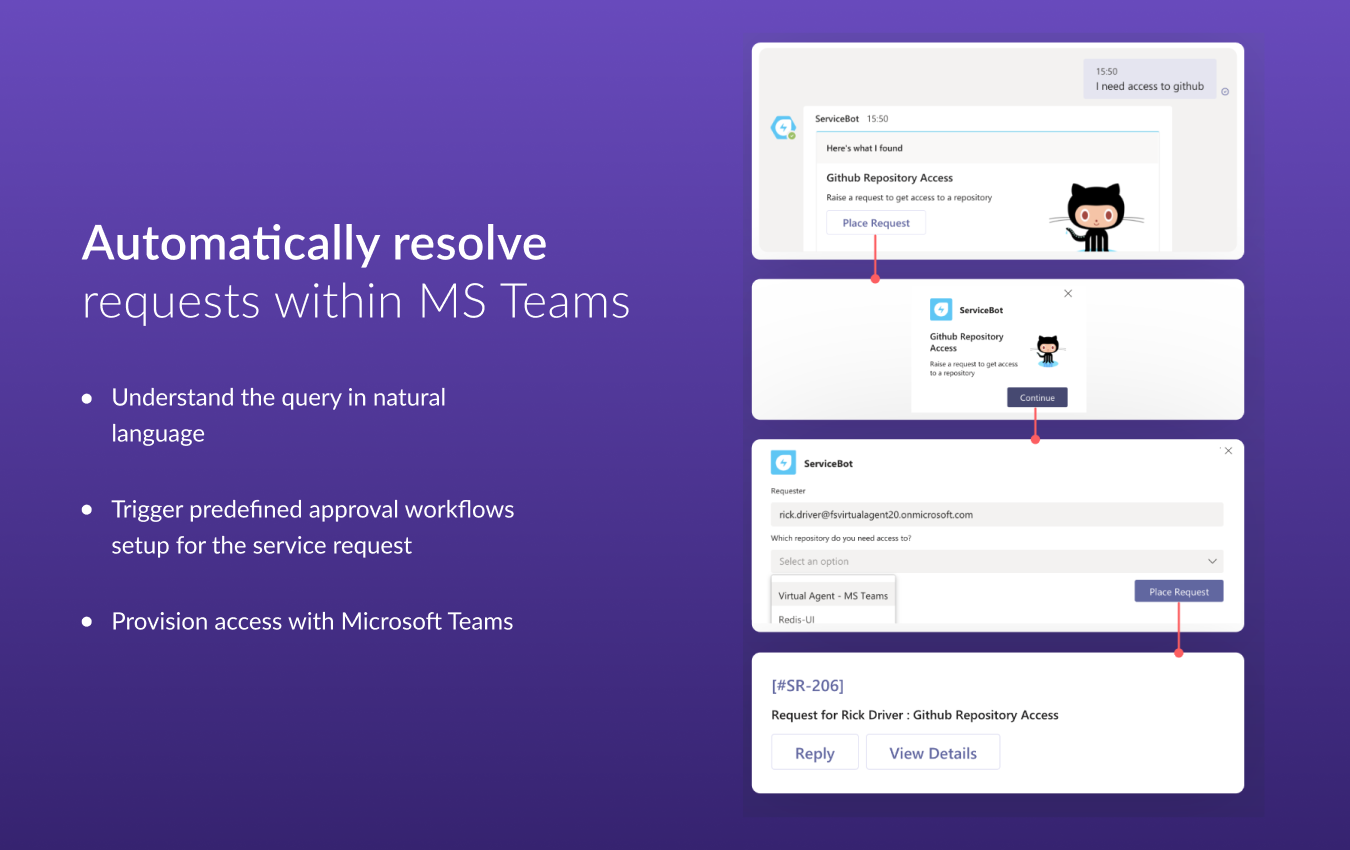Close the Github Repository Access dialog
Image resolution: width=1350 pixels, height=850 pixels.
[1068, 294]
